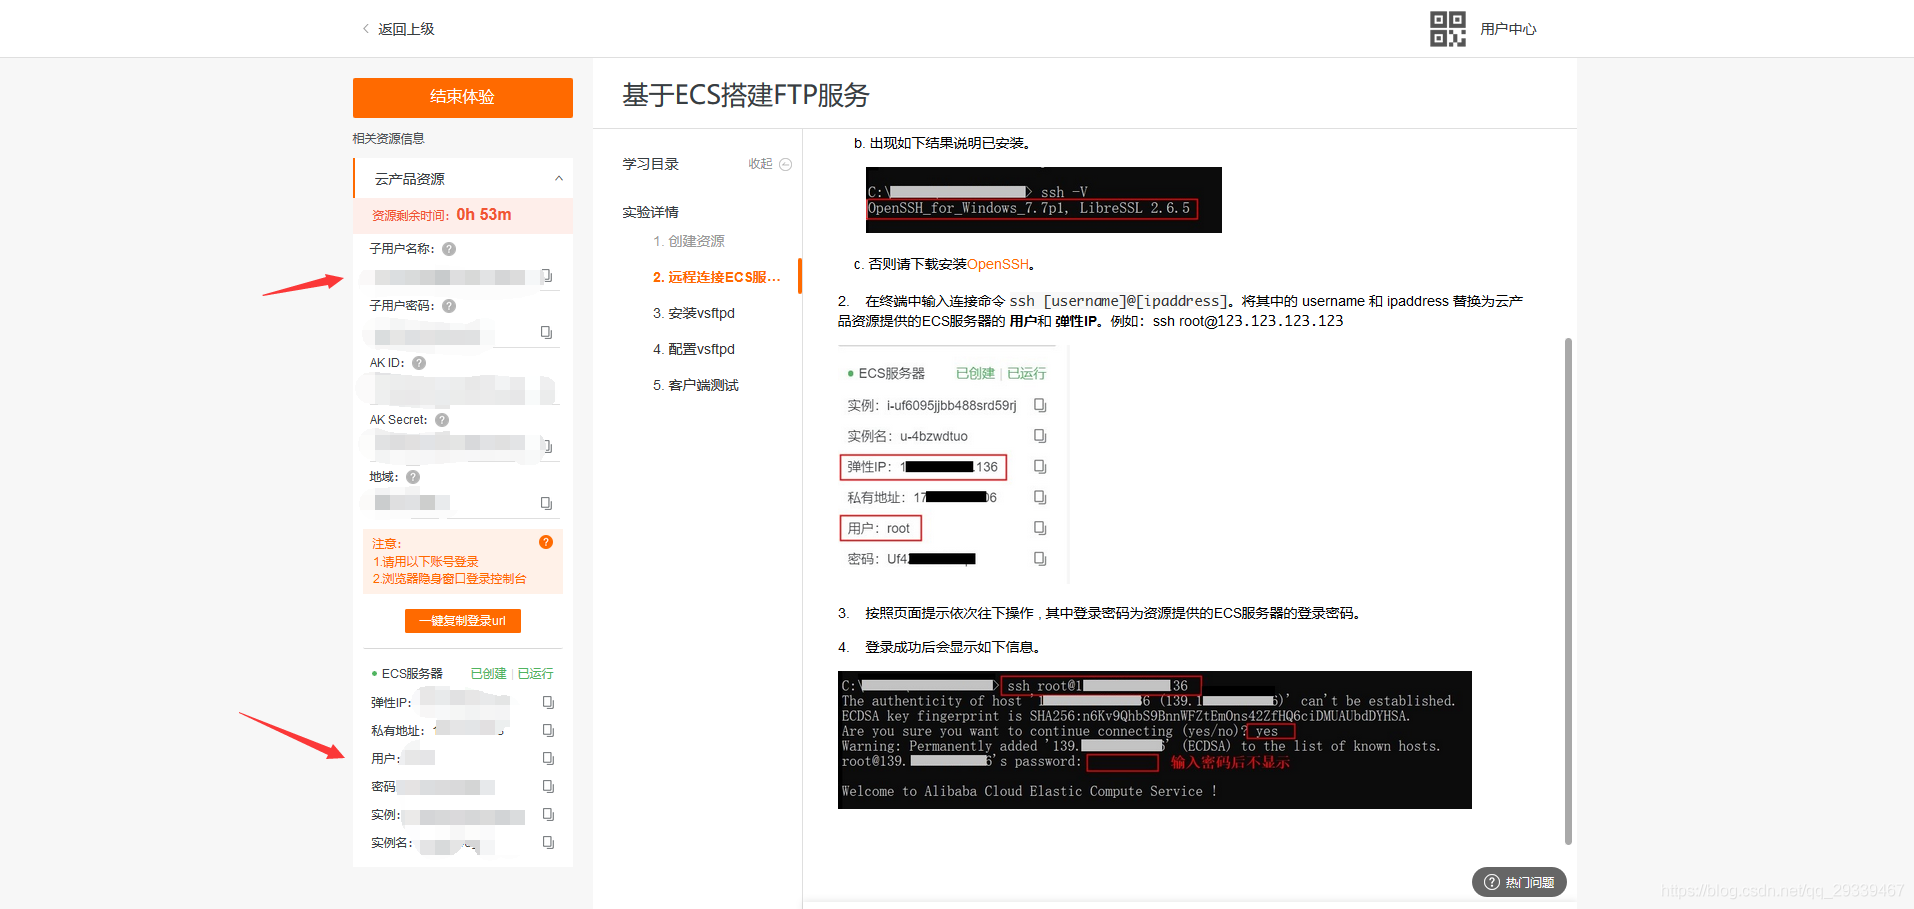Click the orange 结束体验 button
Screen dimensions: 1914x909
click(463, 97)
